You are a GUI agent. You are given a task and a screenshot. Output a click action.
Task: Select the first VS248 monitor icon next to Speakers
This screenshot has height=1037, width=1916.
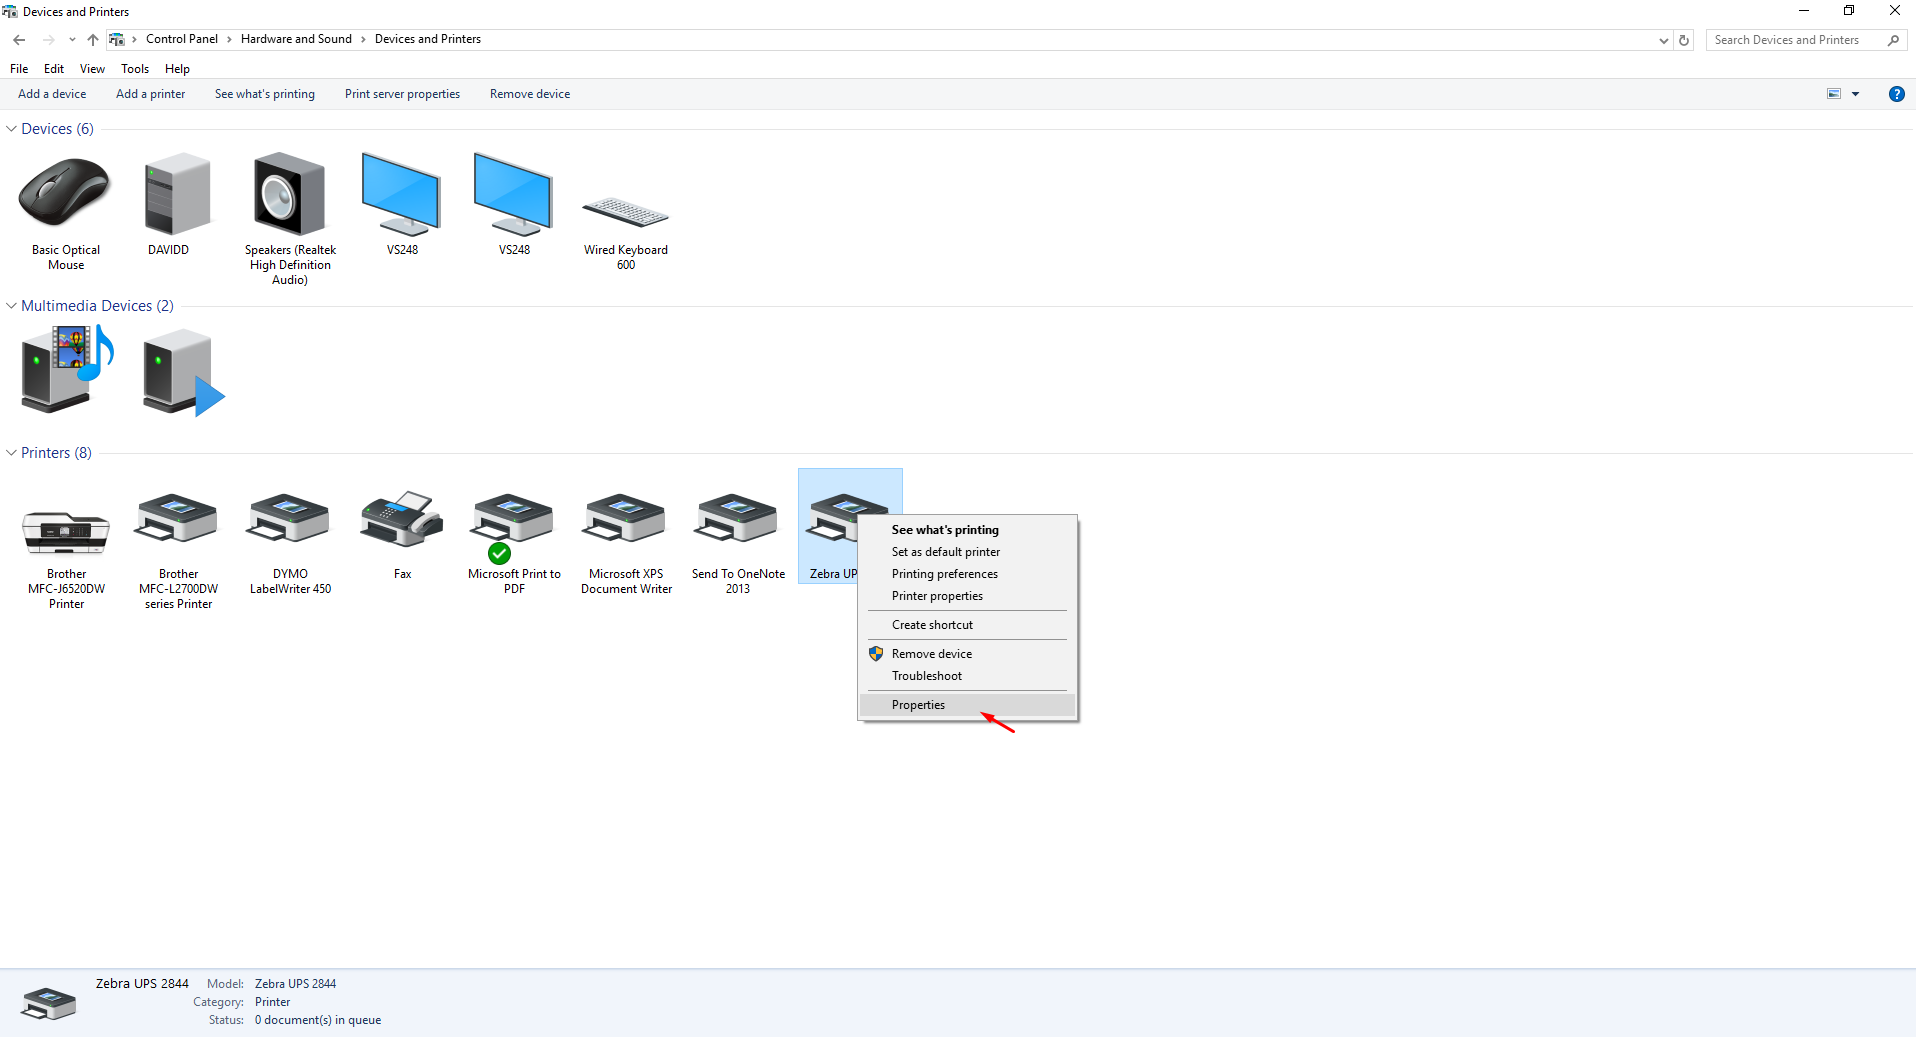click(x=401, y=193)
